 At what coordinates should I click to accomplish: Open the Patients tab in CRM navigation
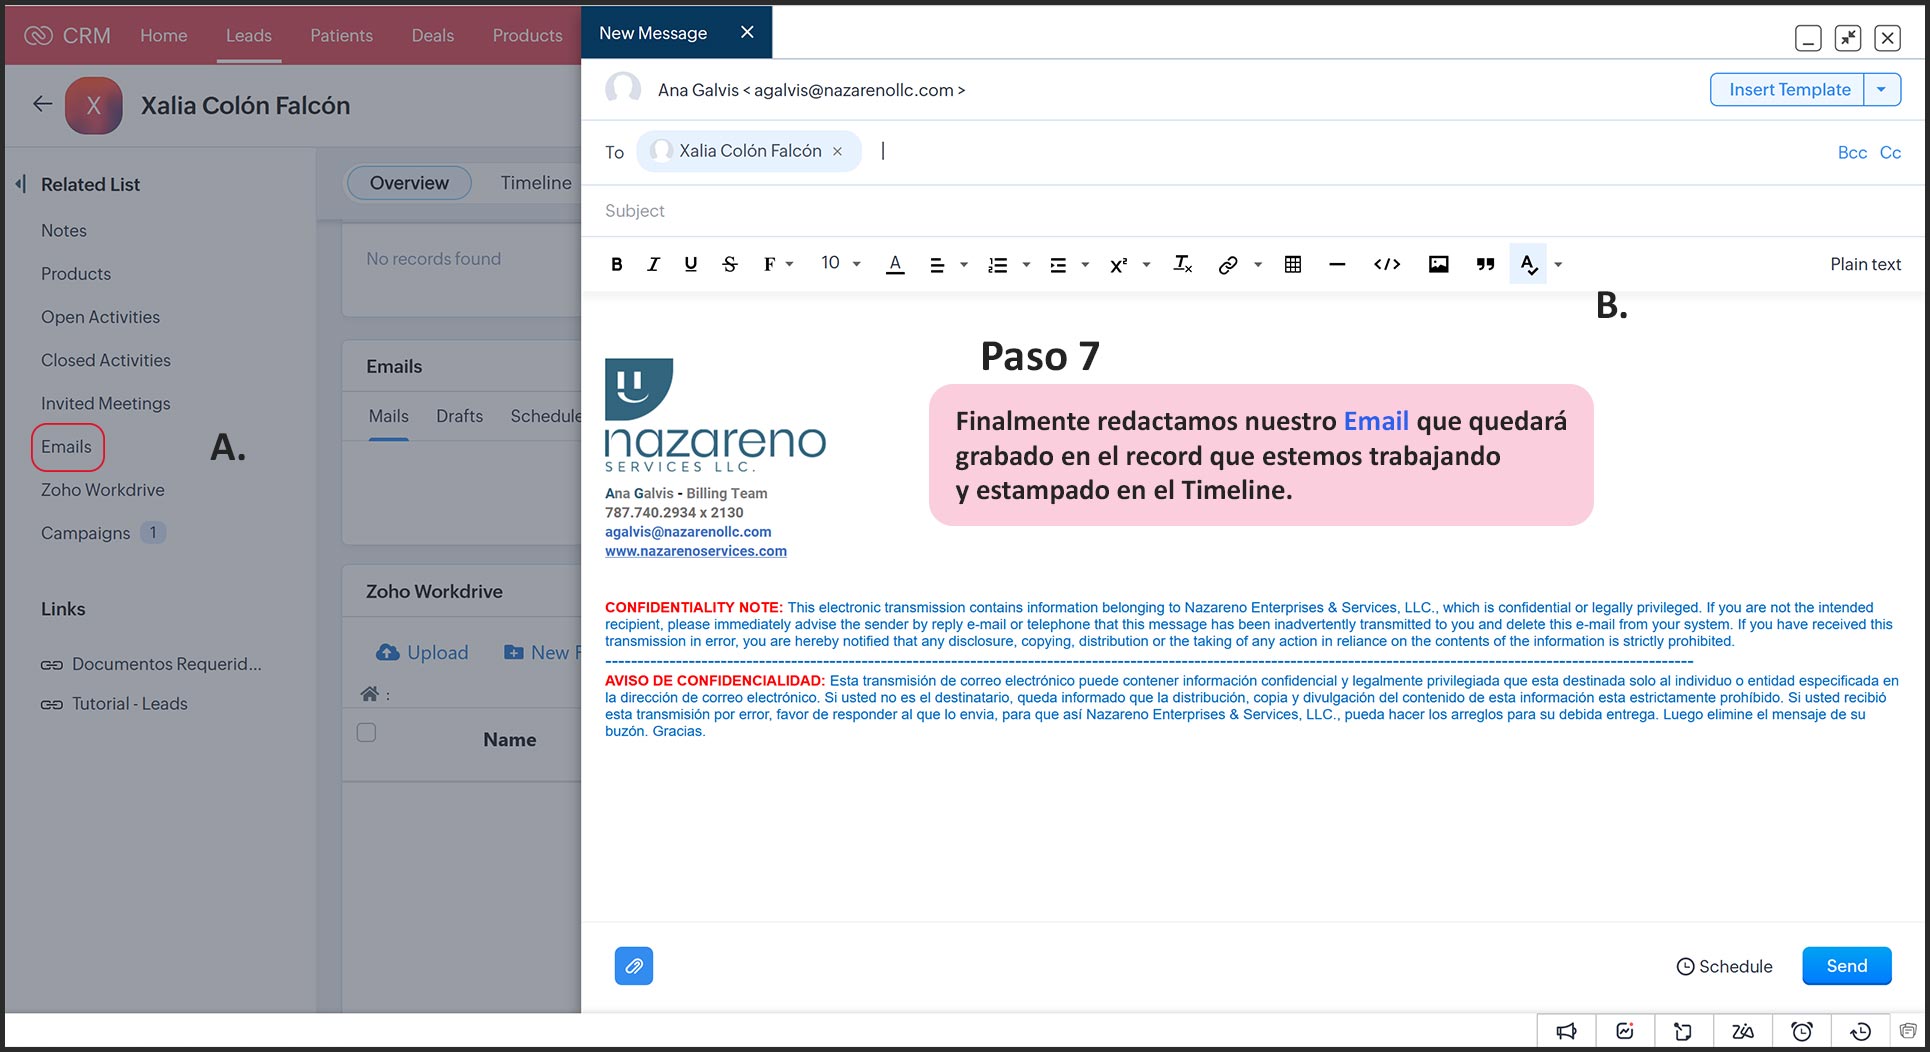pos(341,35)
